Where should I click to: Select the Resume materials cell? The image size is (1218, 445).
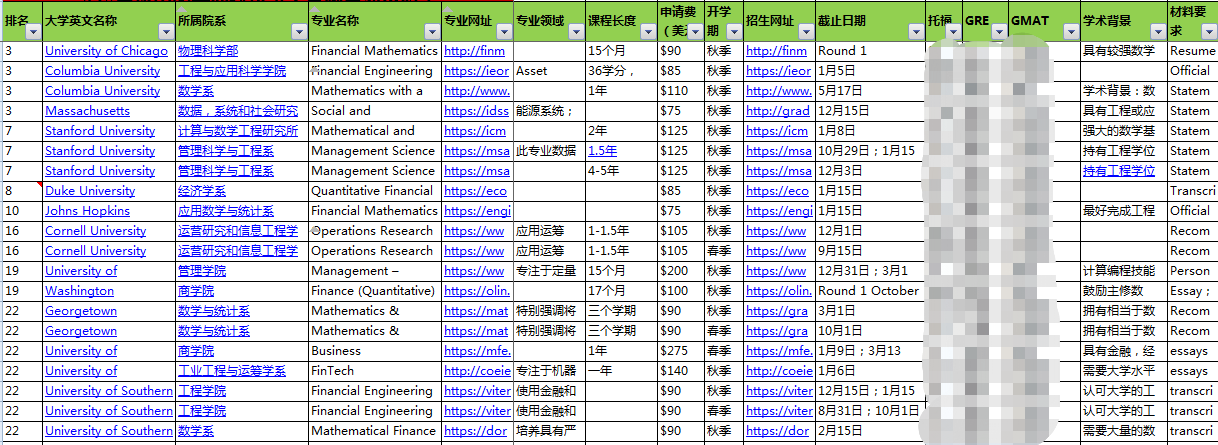1192,51
